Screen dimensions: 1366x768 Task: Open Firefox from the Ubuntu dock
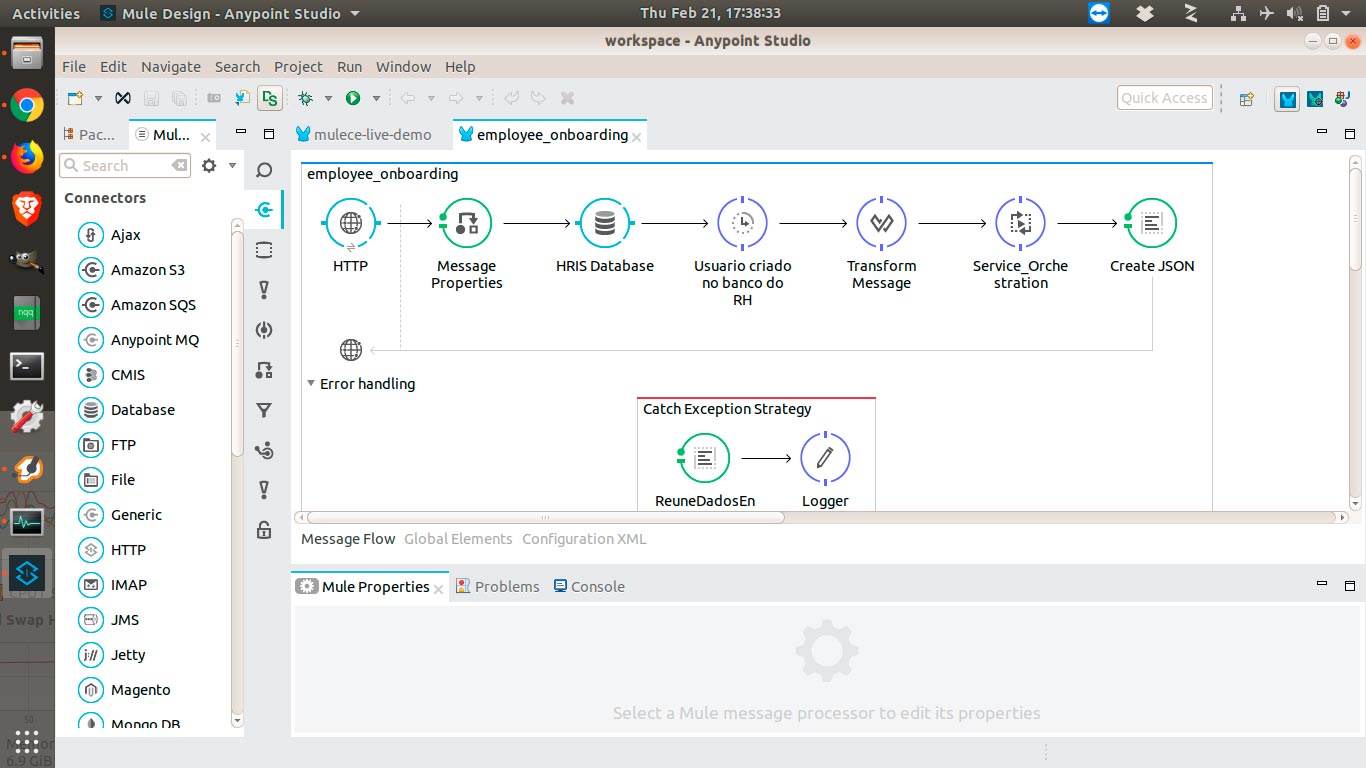27,156
